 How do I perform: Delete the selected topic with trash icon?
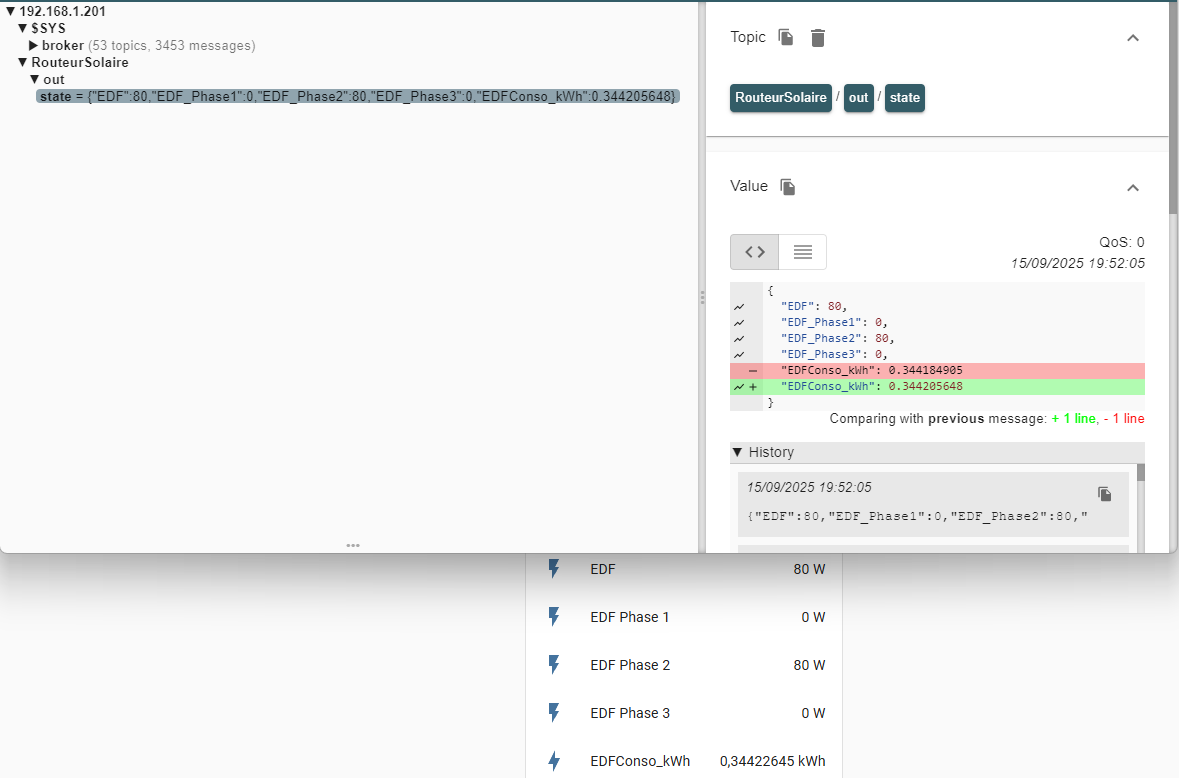click(x=818, y=38)
